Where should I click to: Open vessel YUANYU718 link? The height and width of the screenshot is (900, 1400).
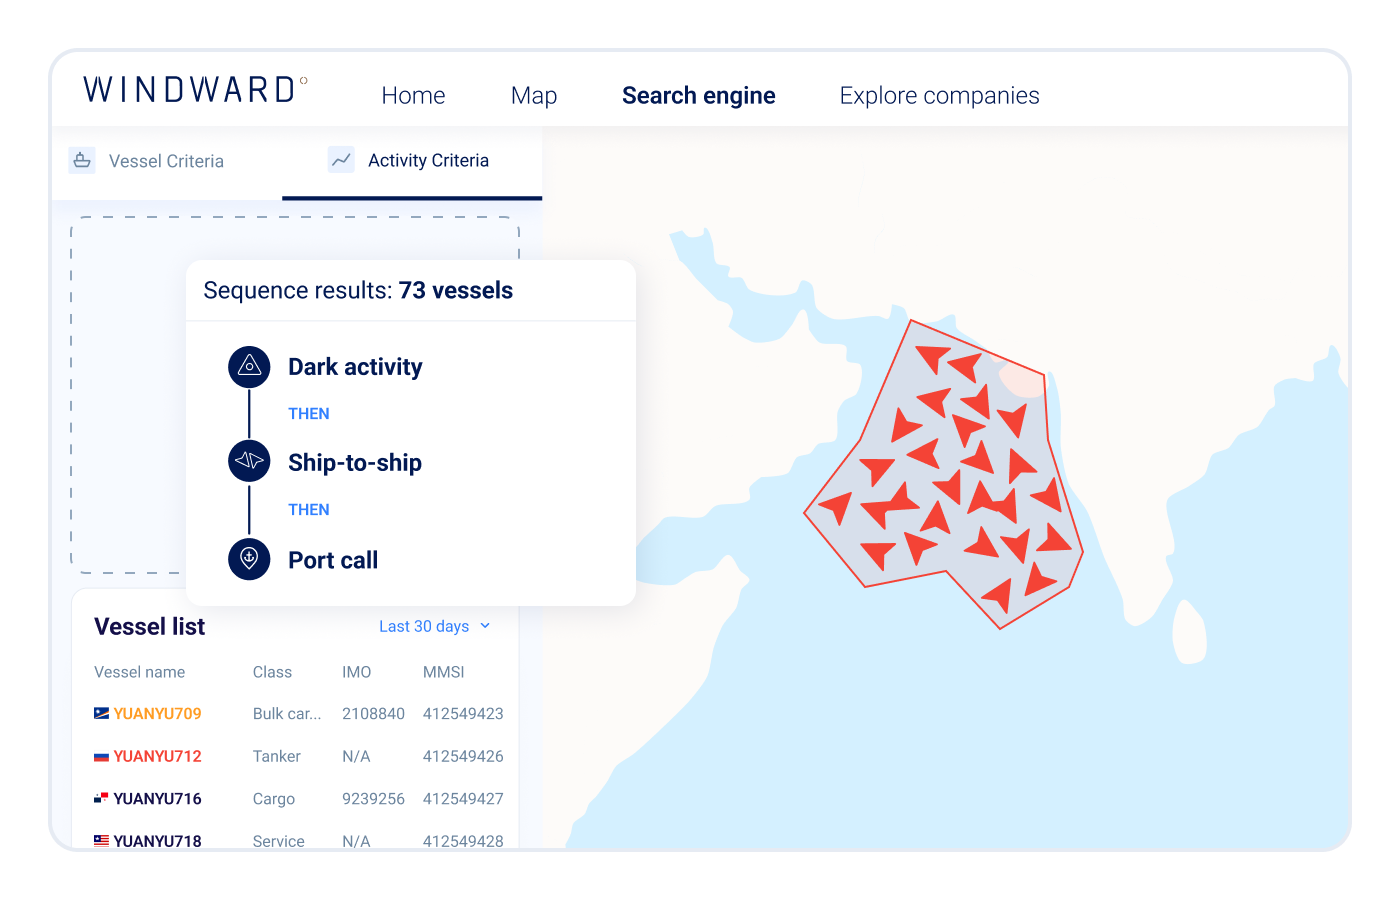click(157, 840)
